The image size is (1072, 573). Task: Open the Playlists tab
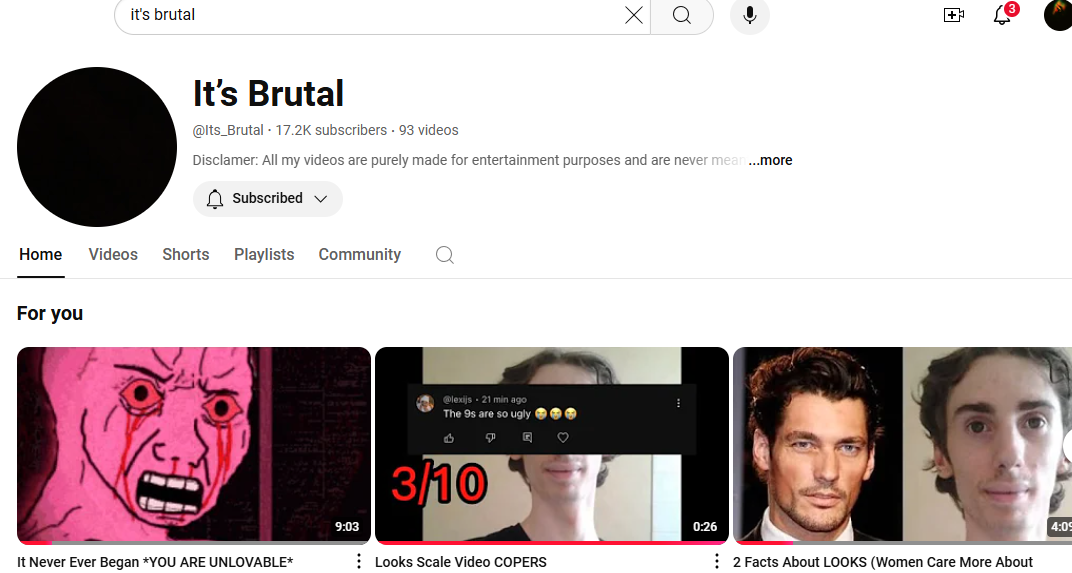(x=264, y=255)
